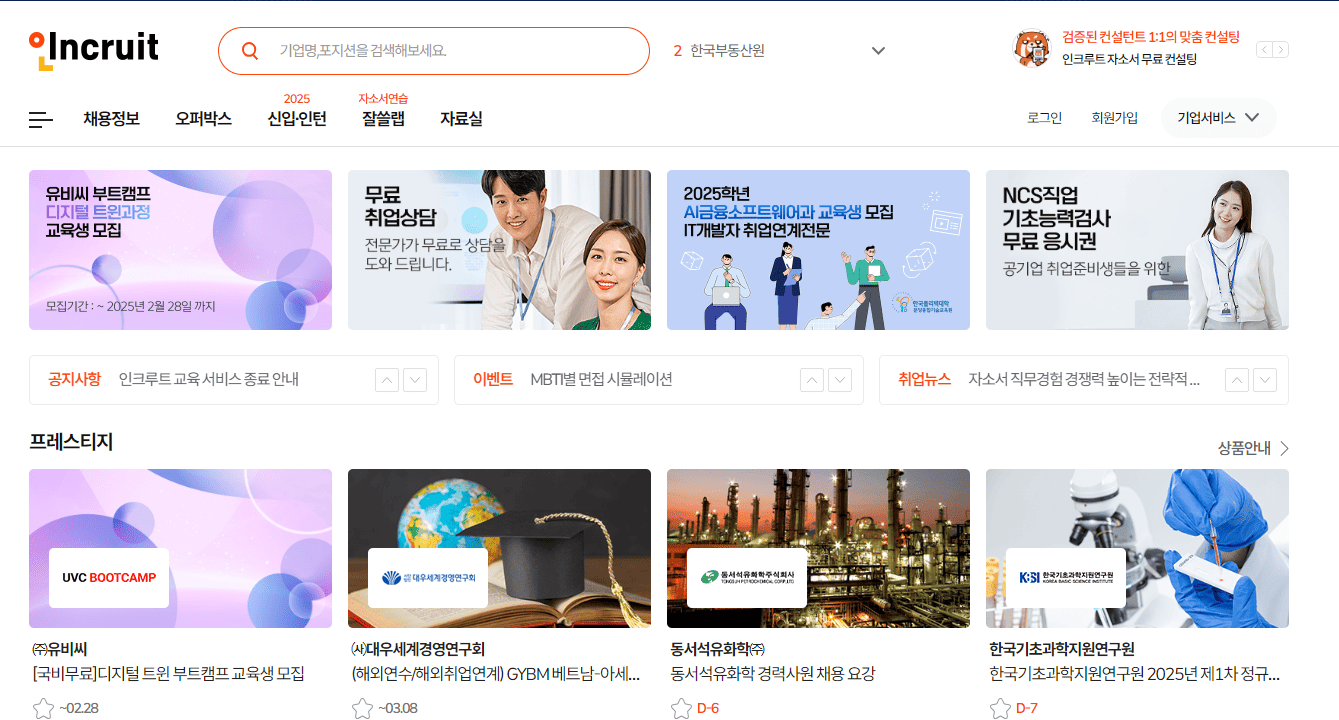The width and height of the screenshot is (1339, 720).
Task: Open MBTI별 면접 시뮬레이션 event
Action: click(x=601, y=380)
